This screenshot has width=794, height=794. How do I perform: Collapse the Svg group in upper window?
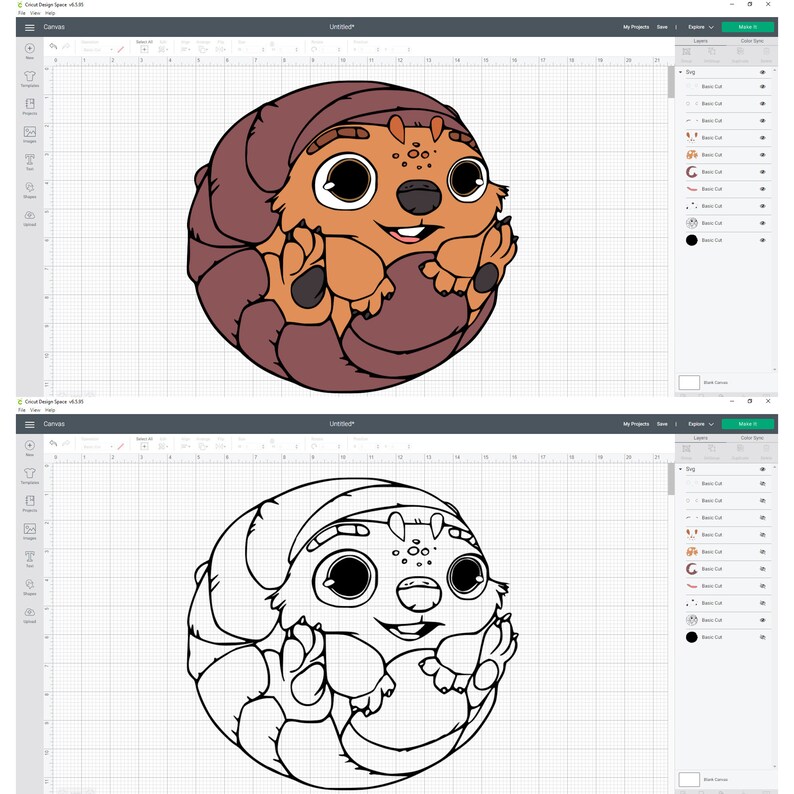pyautogui.click(x=681, y=72)
